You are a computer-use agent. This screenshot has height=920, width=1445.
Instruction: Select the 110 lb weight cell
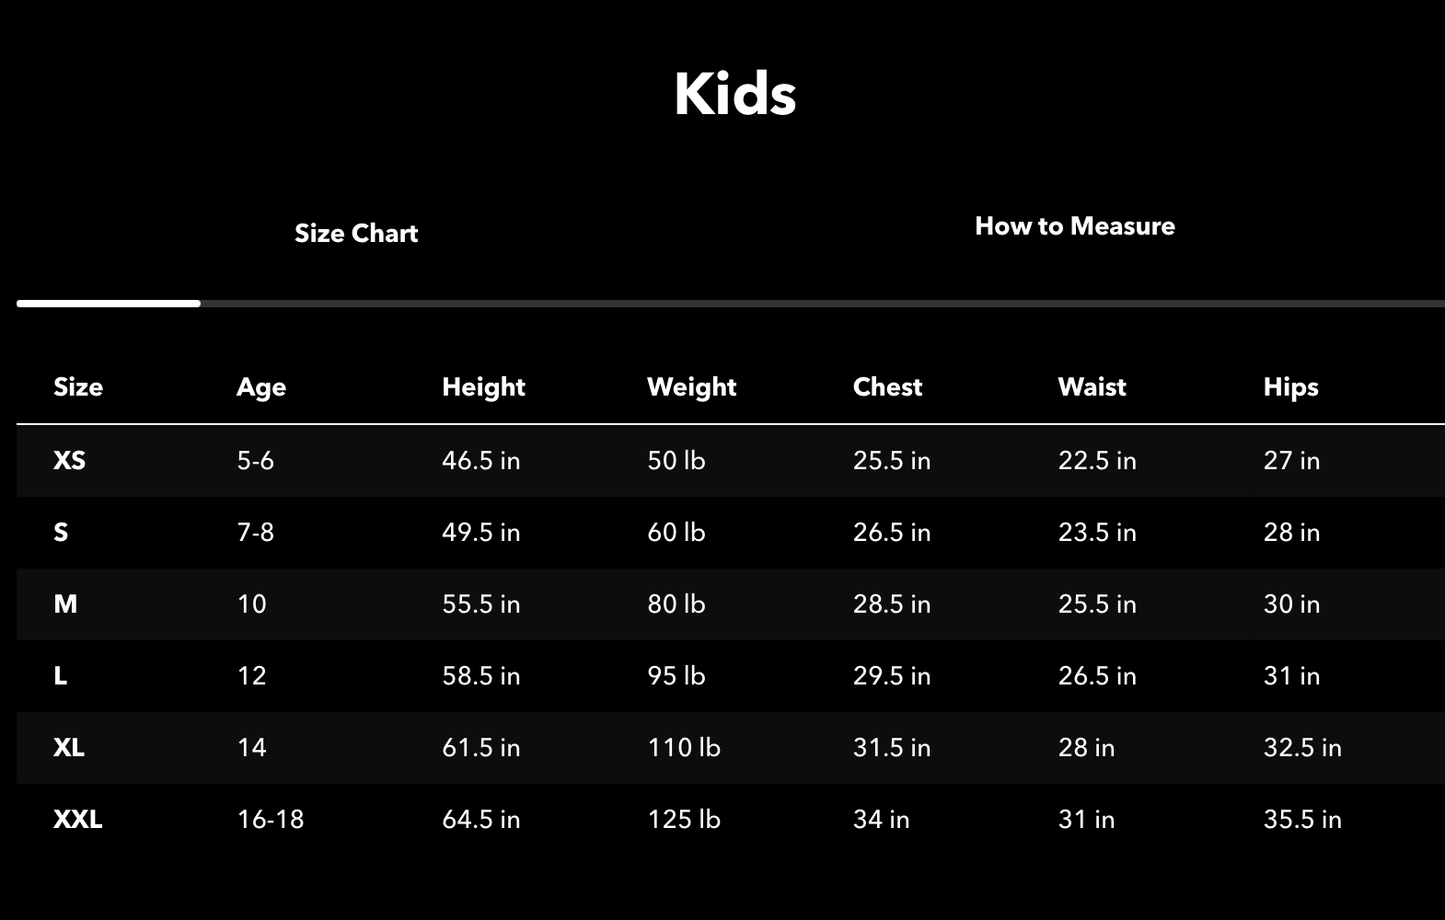683,747
